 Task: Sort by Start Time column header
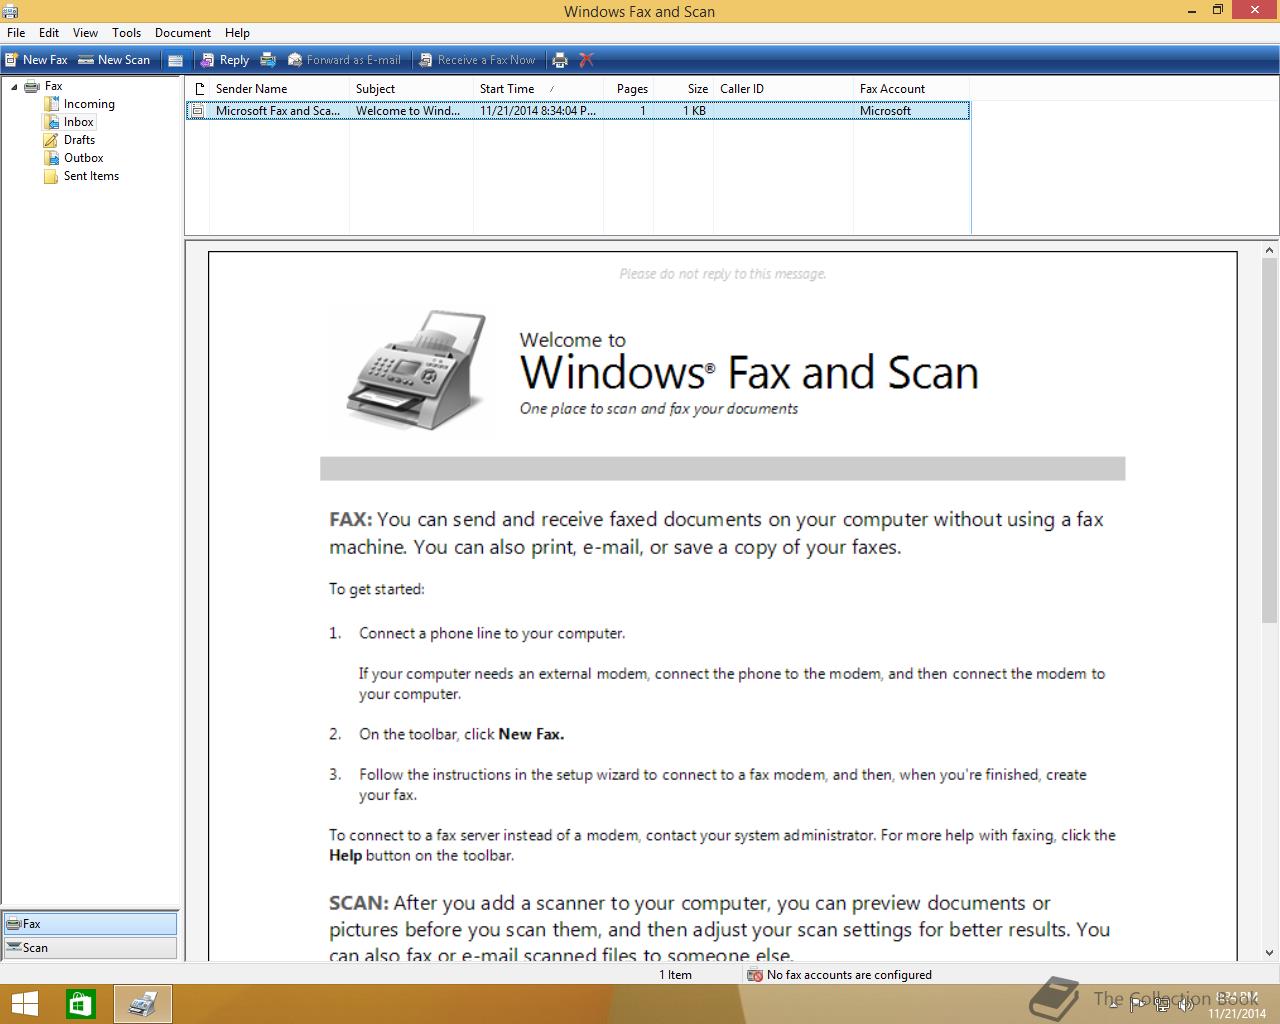[x=538, y=89]
